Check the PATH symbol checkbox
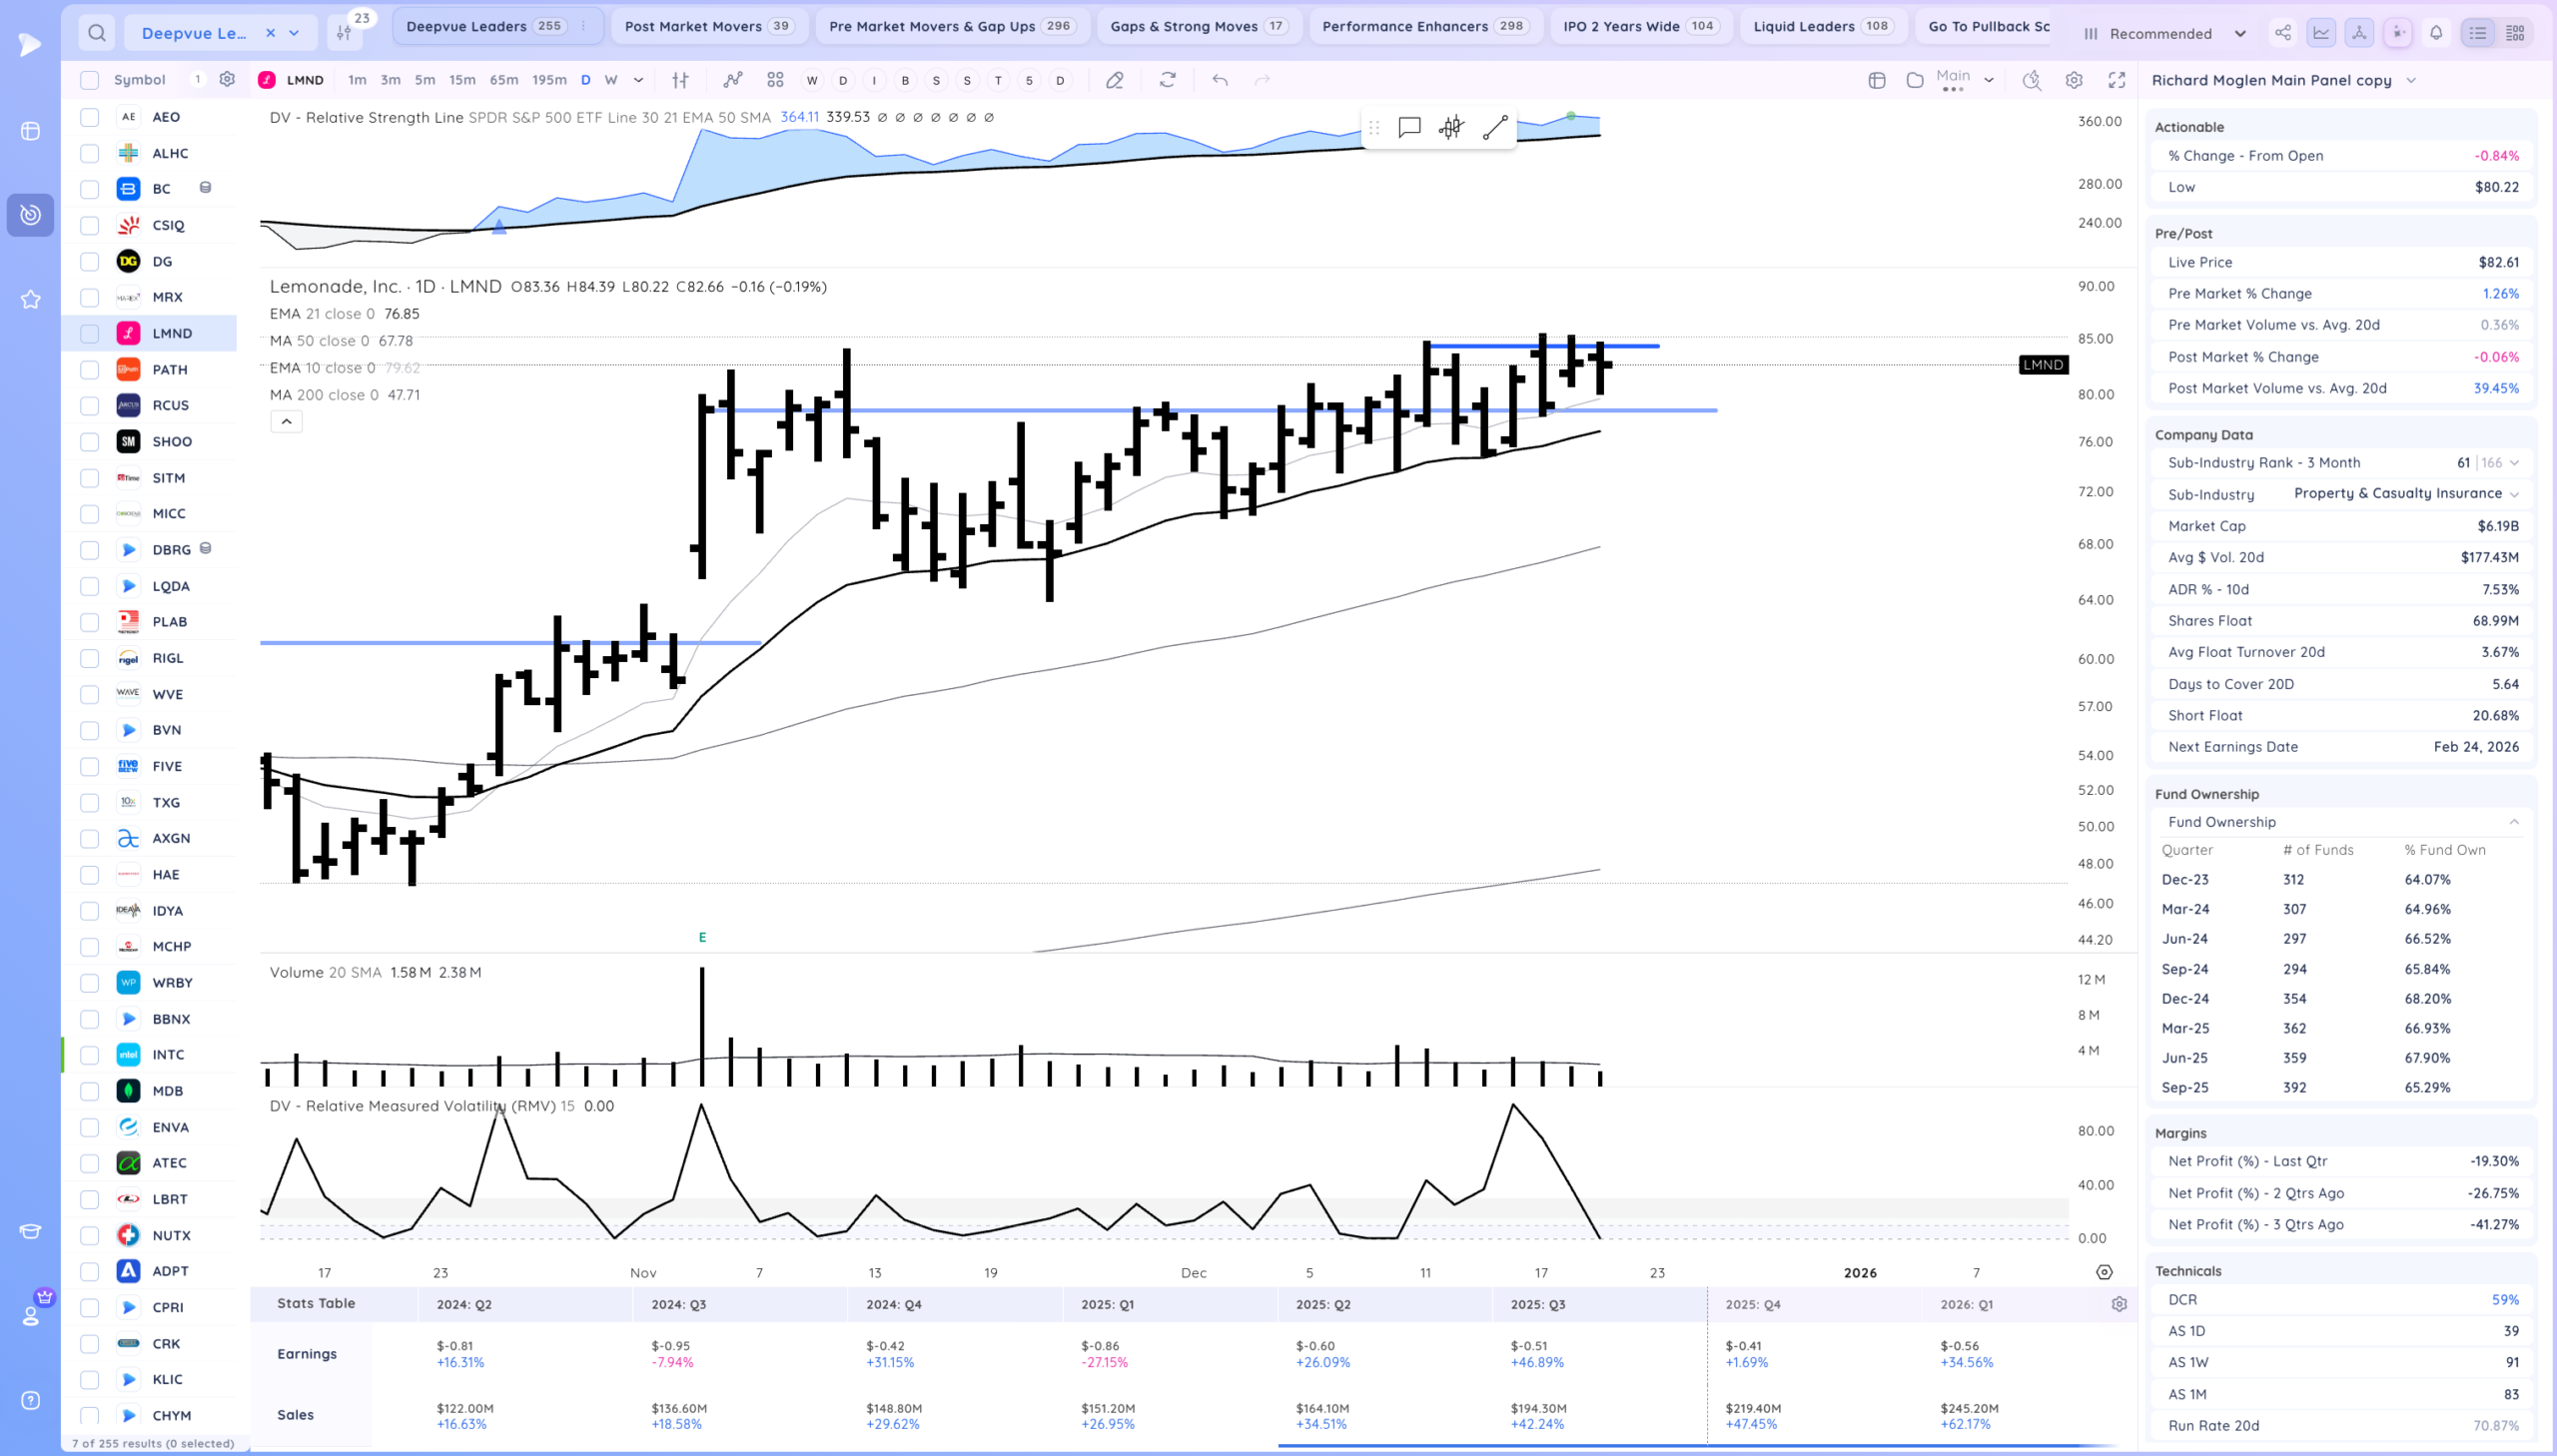 tap(90, 370)
